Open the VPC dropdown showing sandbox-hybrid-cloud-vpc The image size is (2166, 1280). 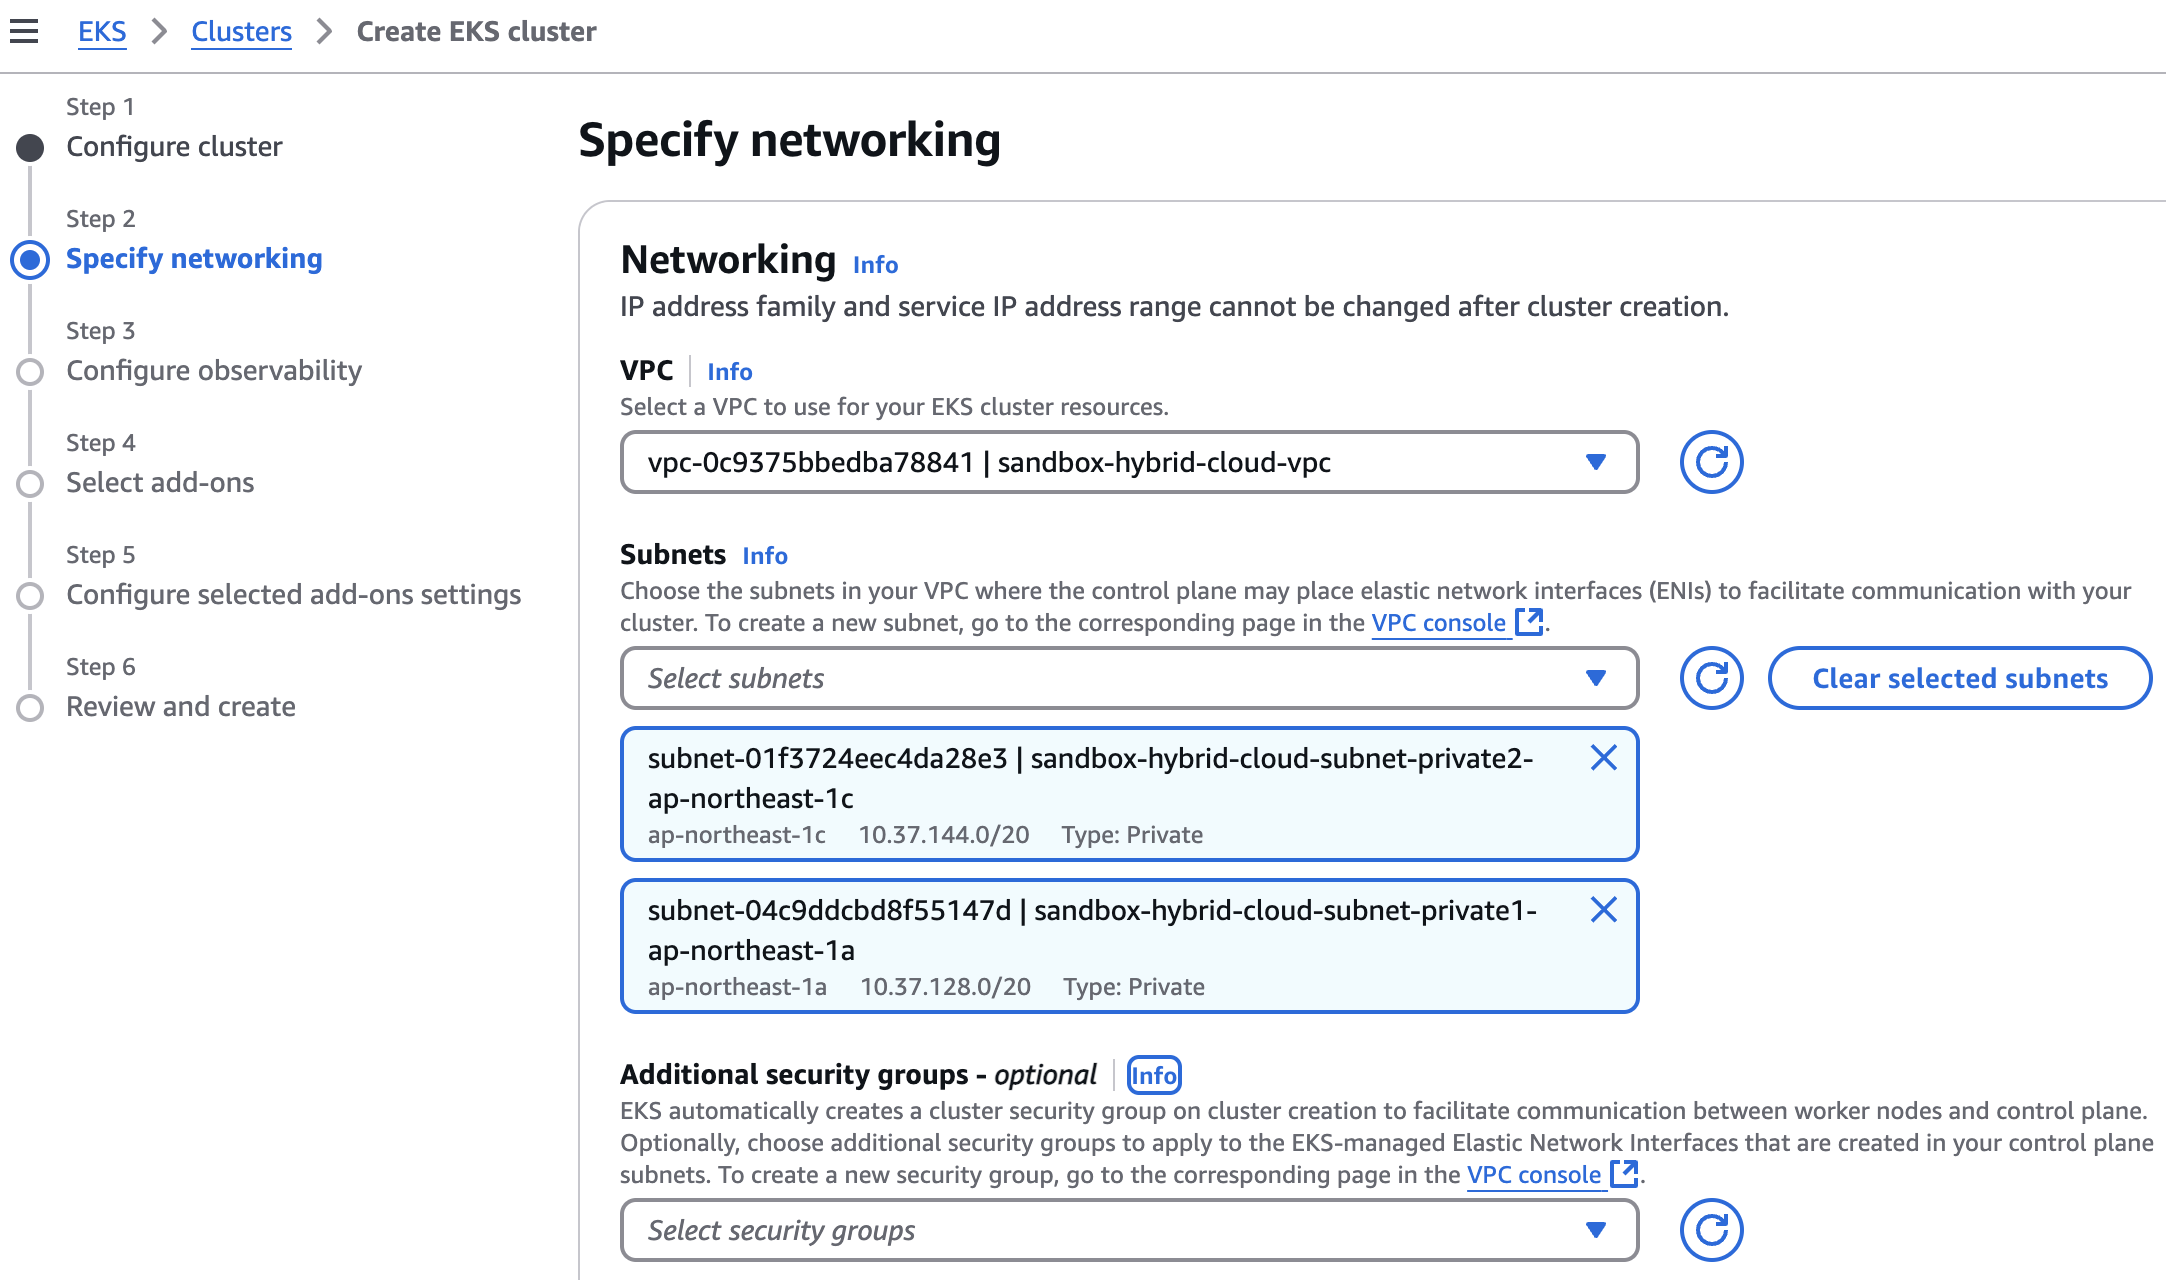point(1128,462)
